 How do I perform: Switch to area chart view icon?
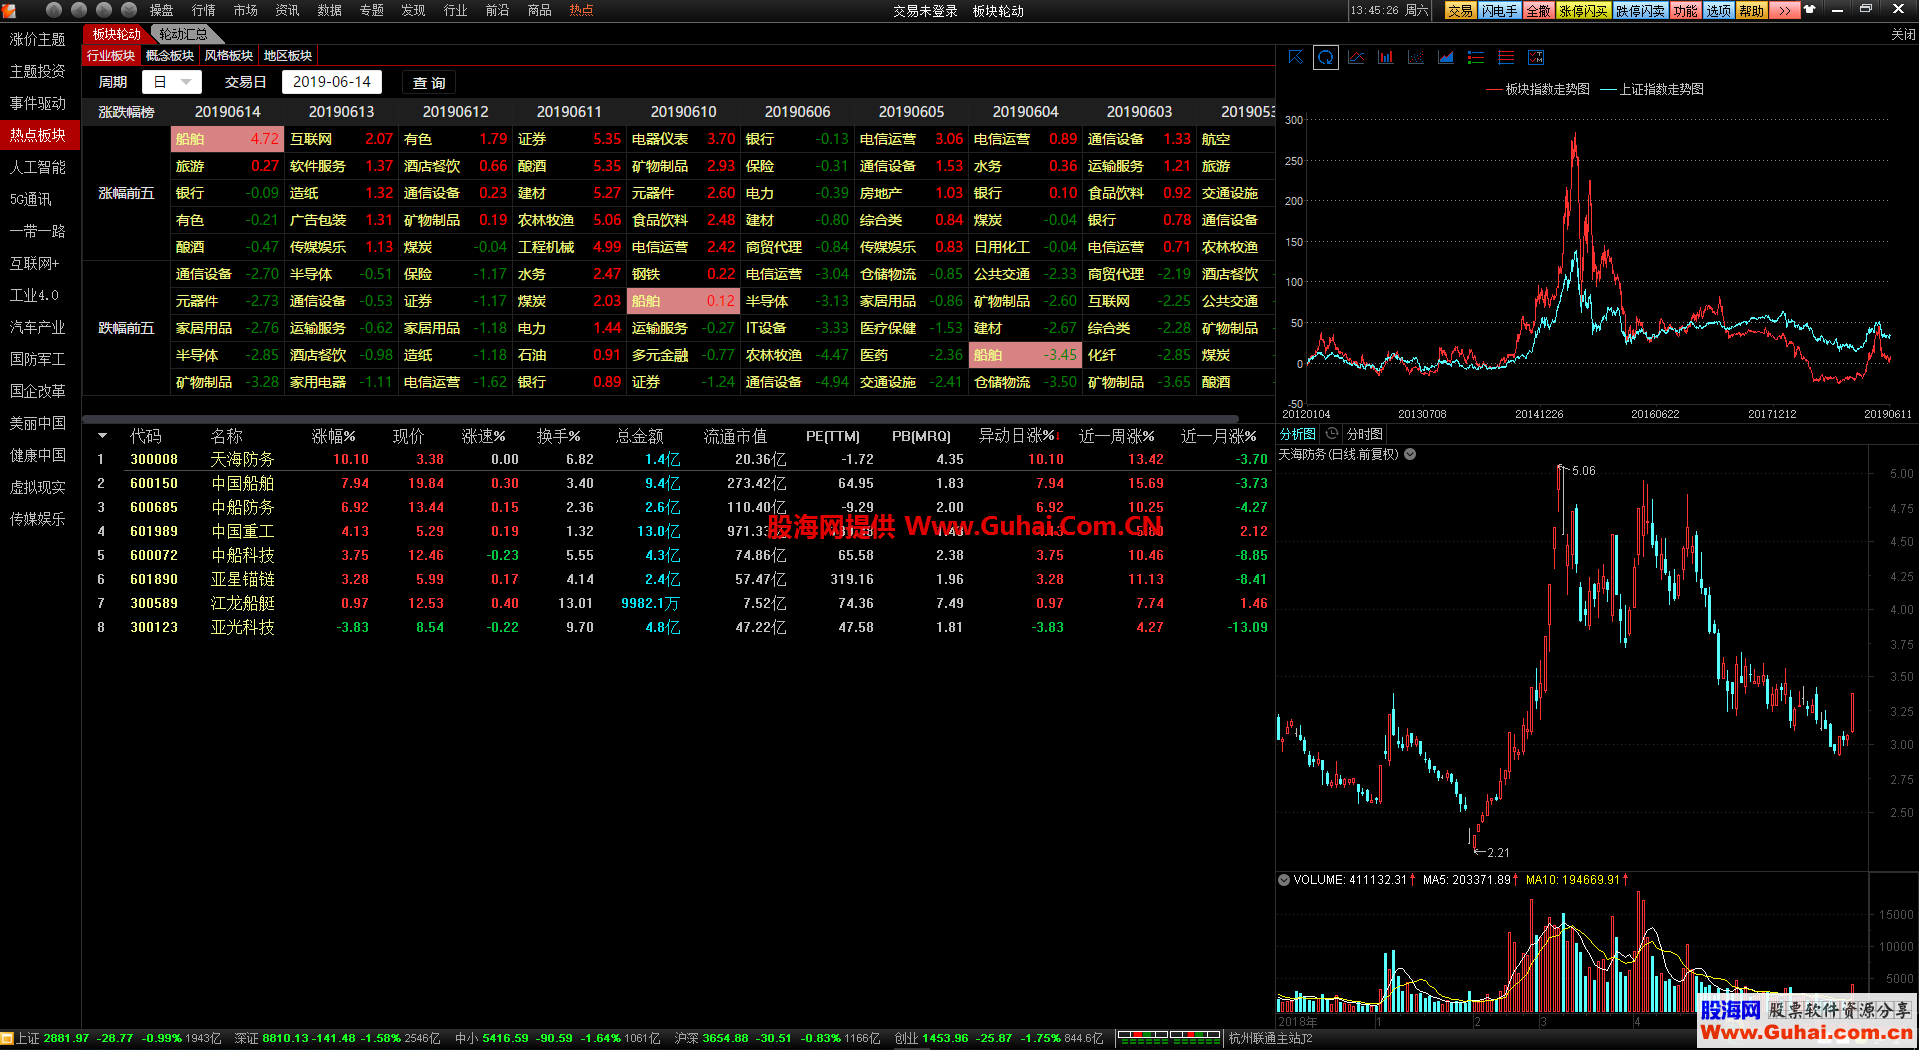tap(1446, 57)
